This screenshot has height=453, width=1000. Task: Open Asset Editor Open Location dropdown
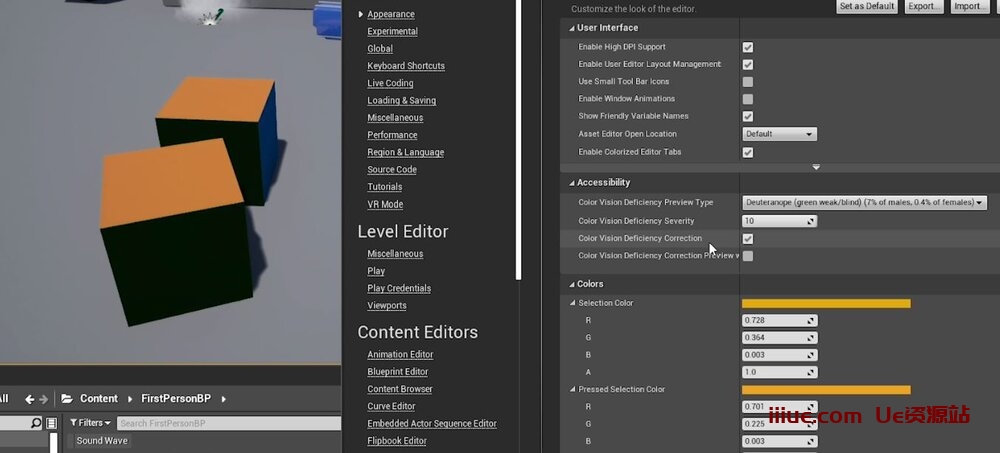pyautogui.click(x=780, y=134)
